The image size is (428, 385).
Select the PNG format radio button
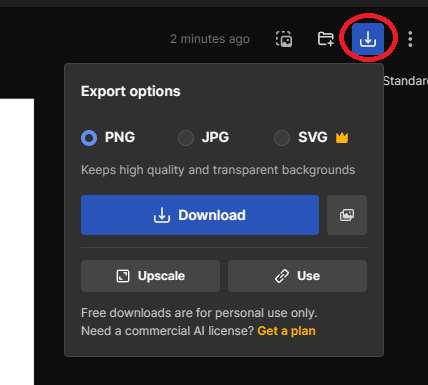(x=89, y=138)
